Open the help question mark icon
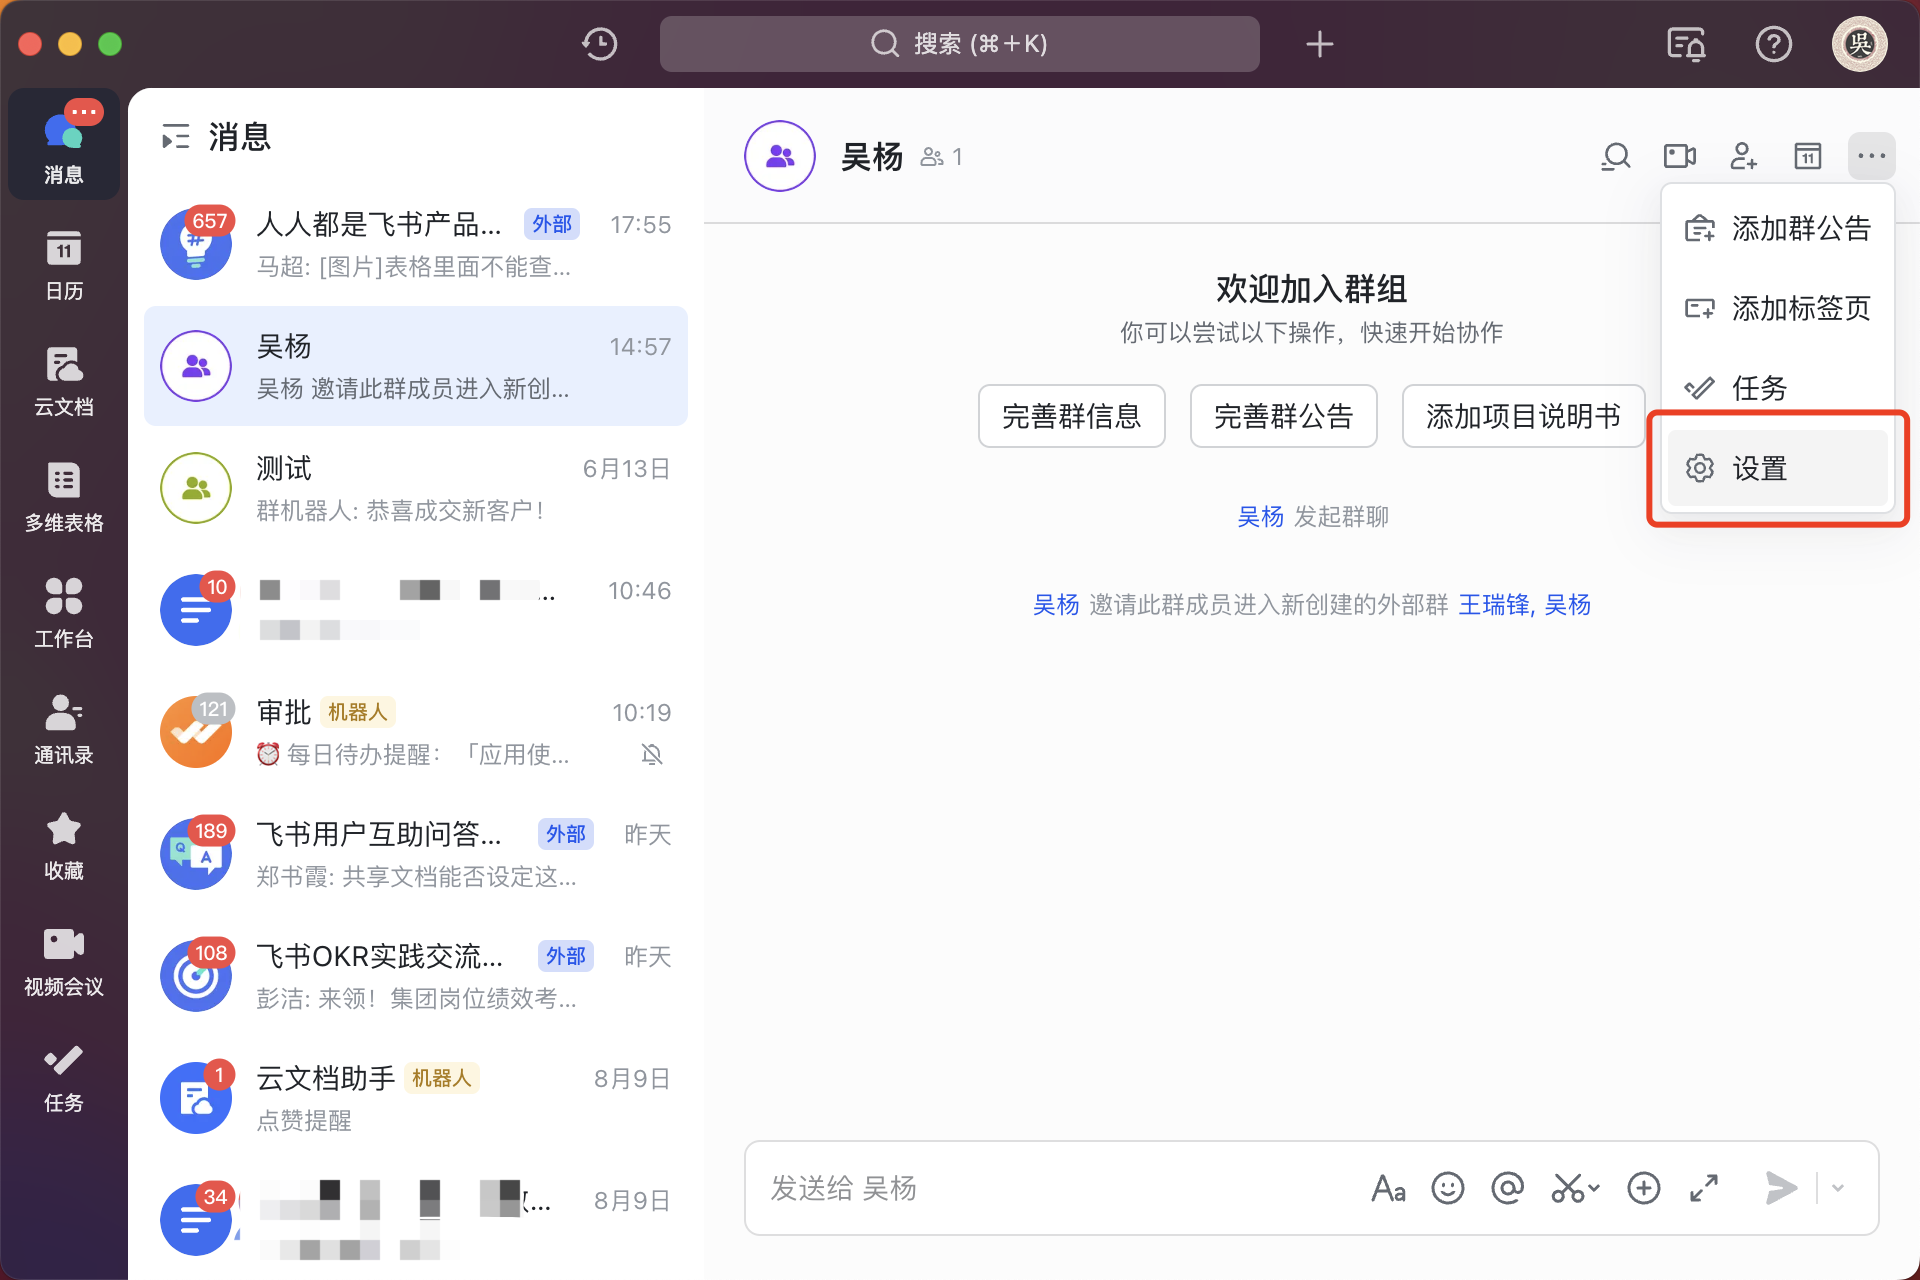This screenshot has height=1280, width=1920. click(1774, 44)
